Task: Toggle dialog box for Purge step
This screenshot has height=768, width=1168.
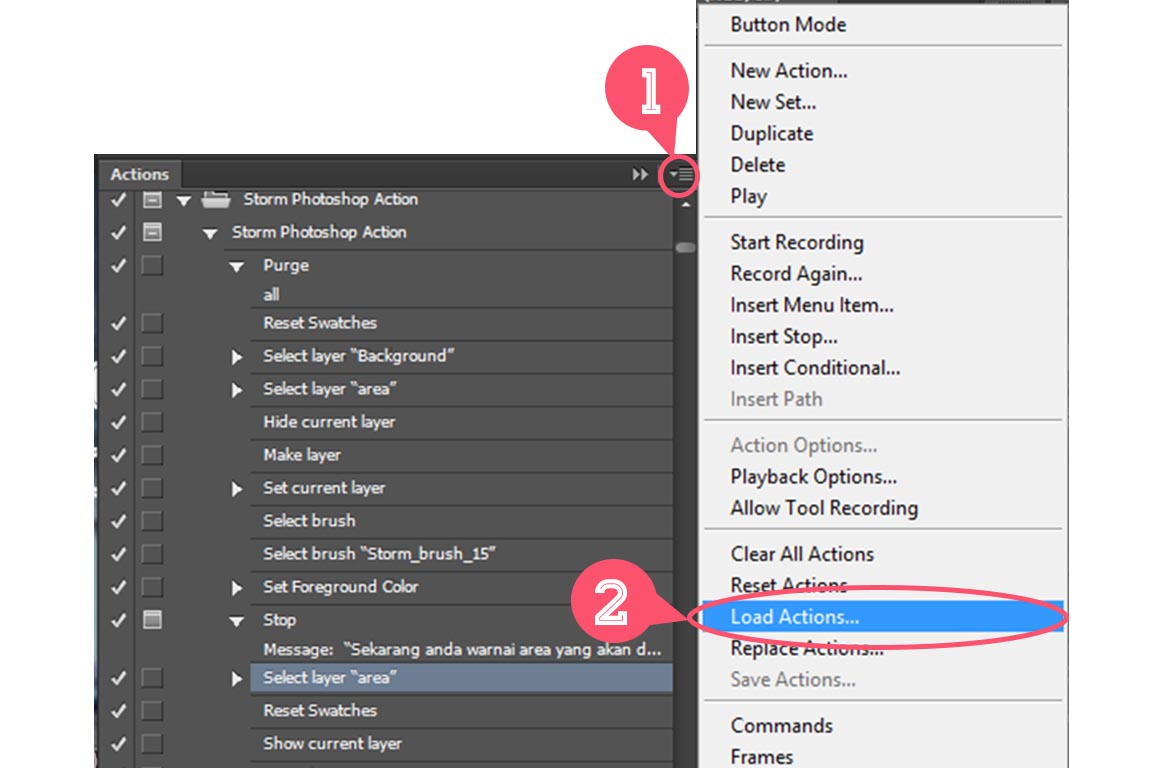Action: click(152, 265)
